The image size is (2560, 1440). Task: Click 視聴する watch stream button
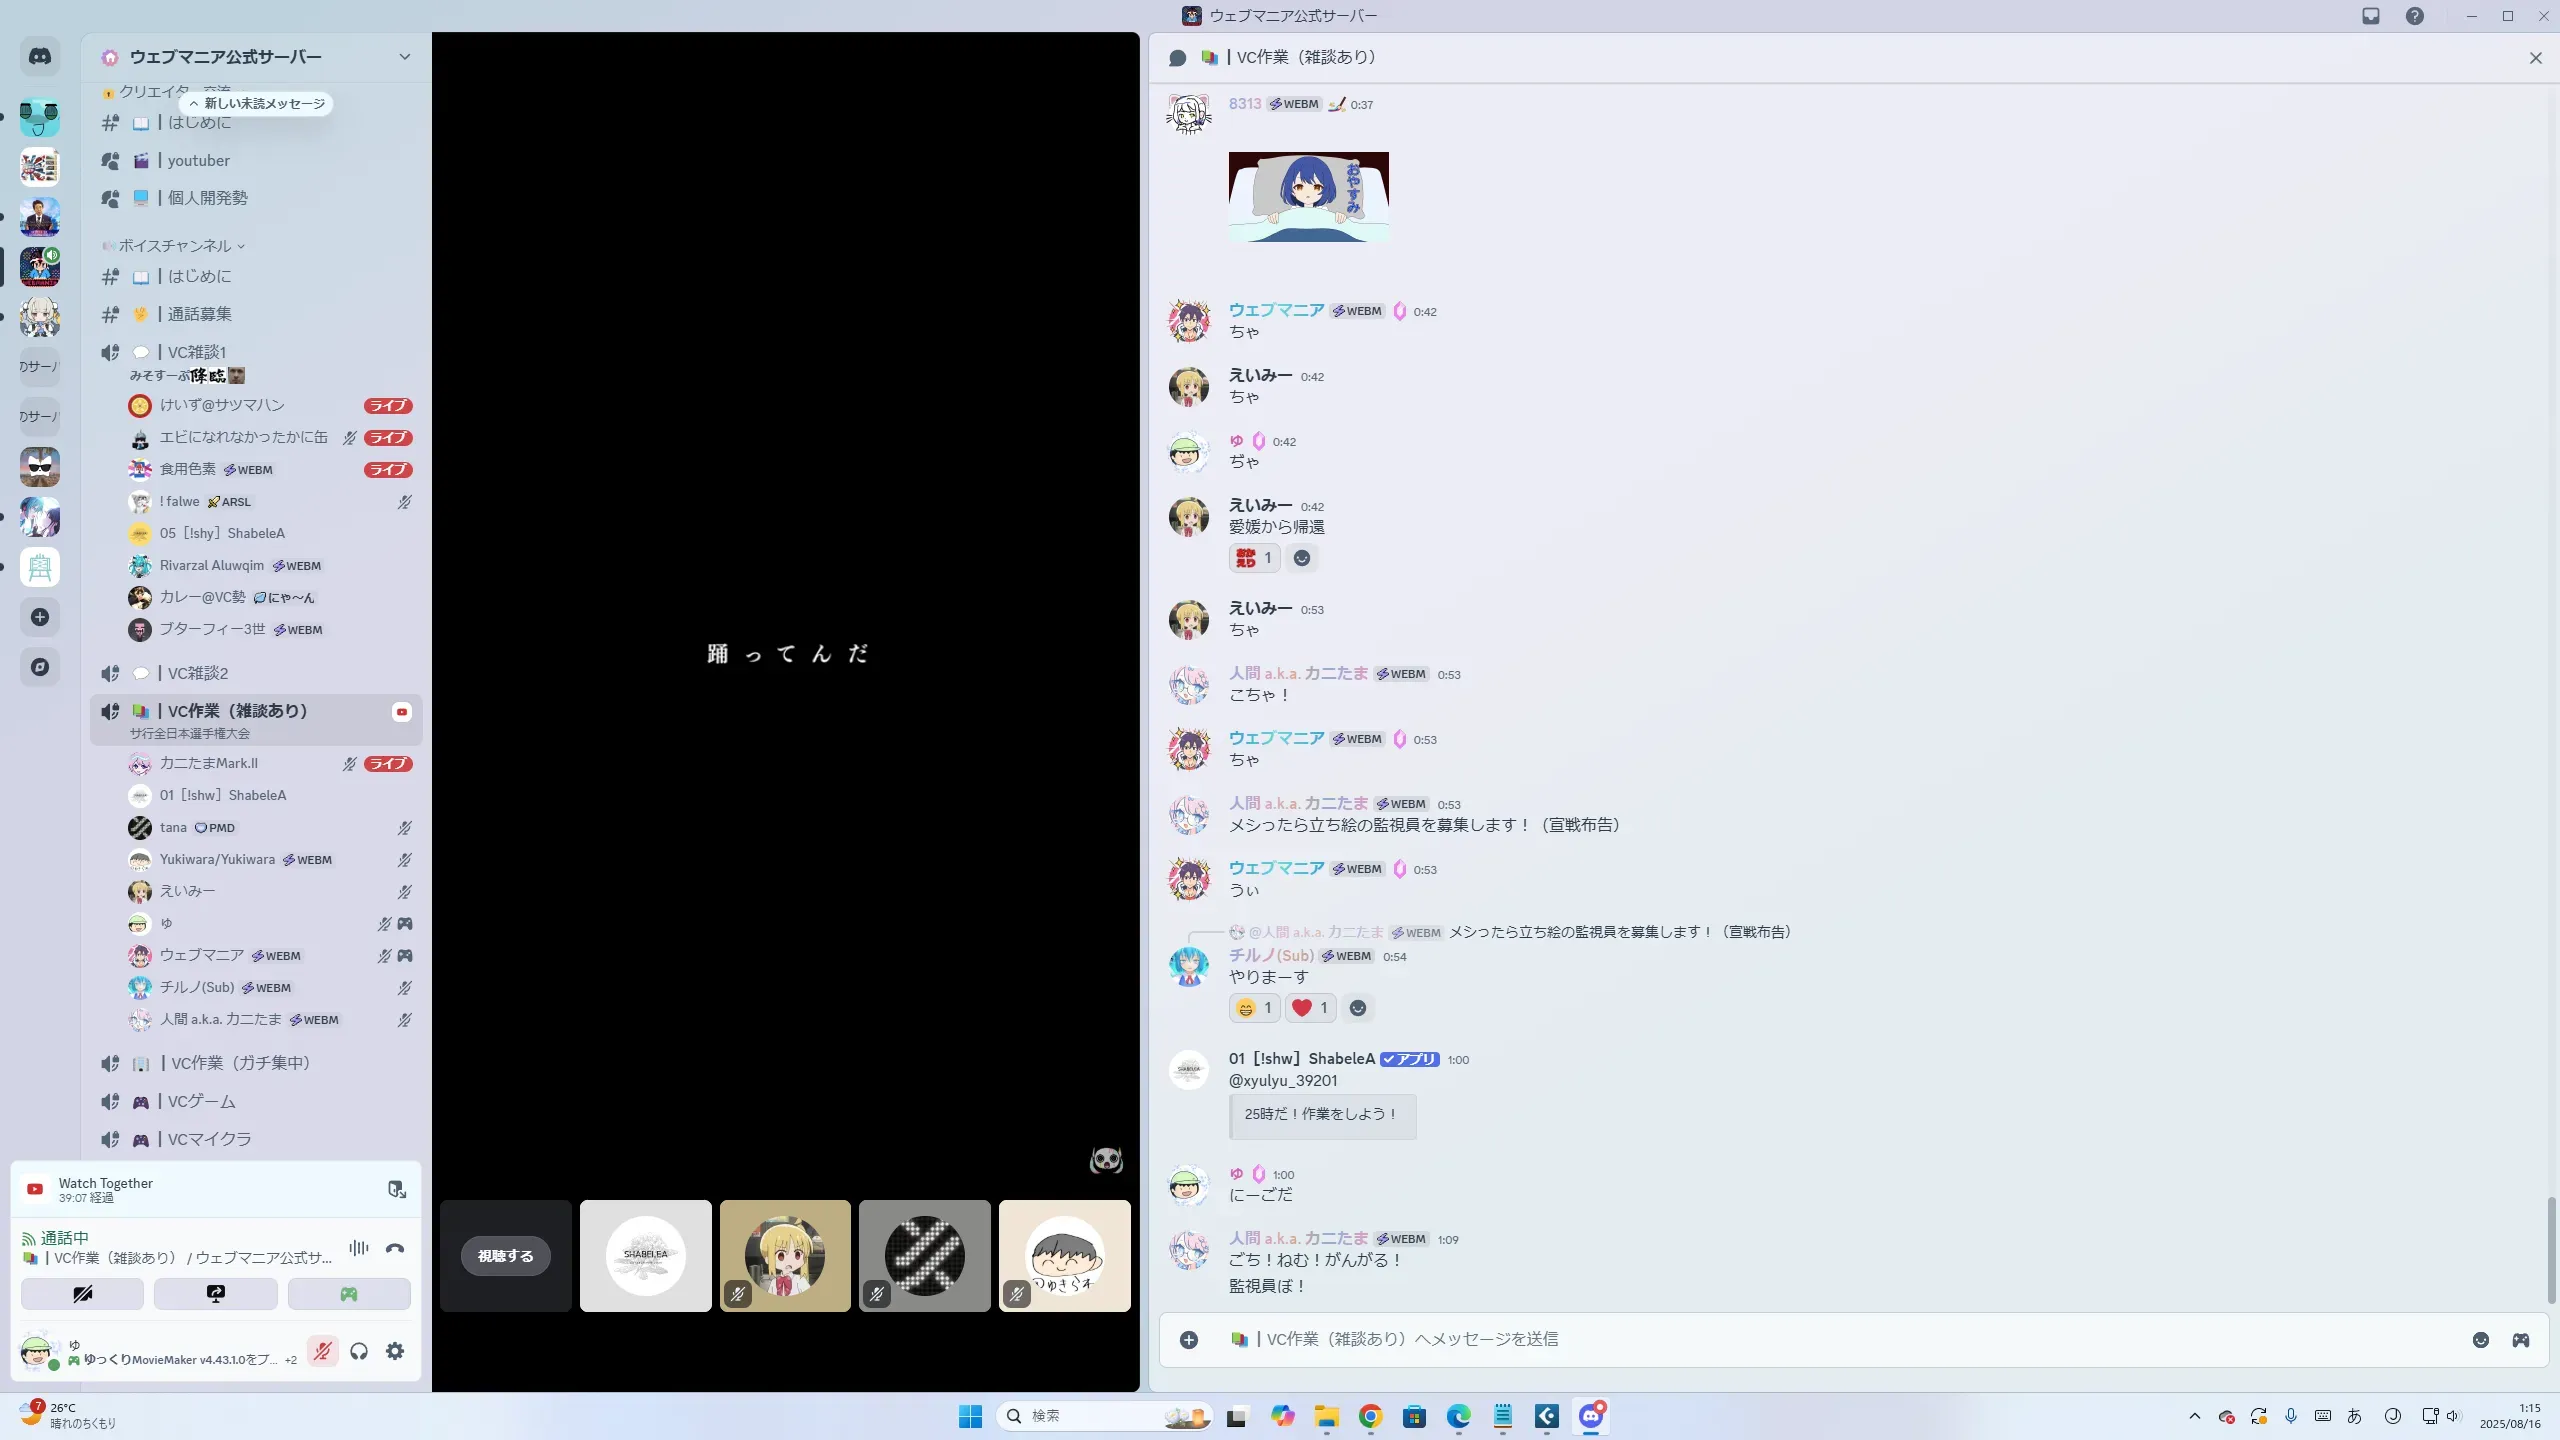click(505, 1256)
